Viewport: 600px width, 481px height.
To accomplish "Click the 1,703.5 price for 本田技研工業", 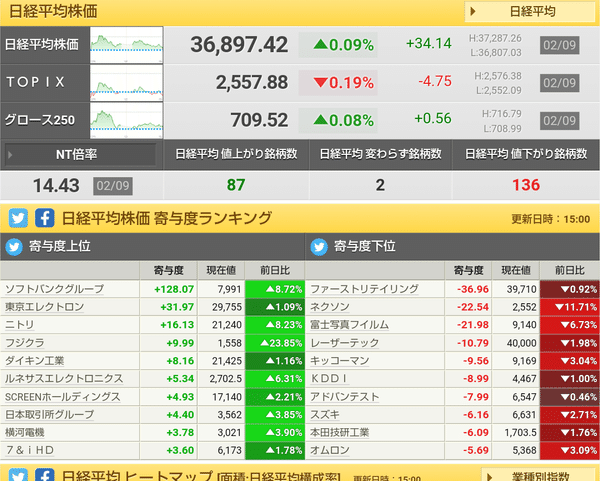I will coord(520,433).
